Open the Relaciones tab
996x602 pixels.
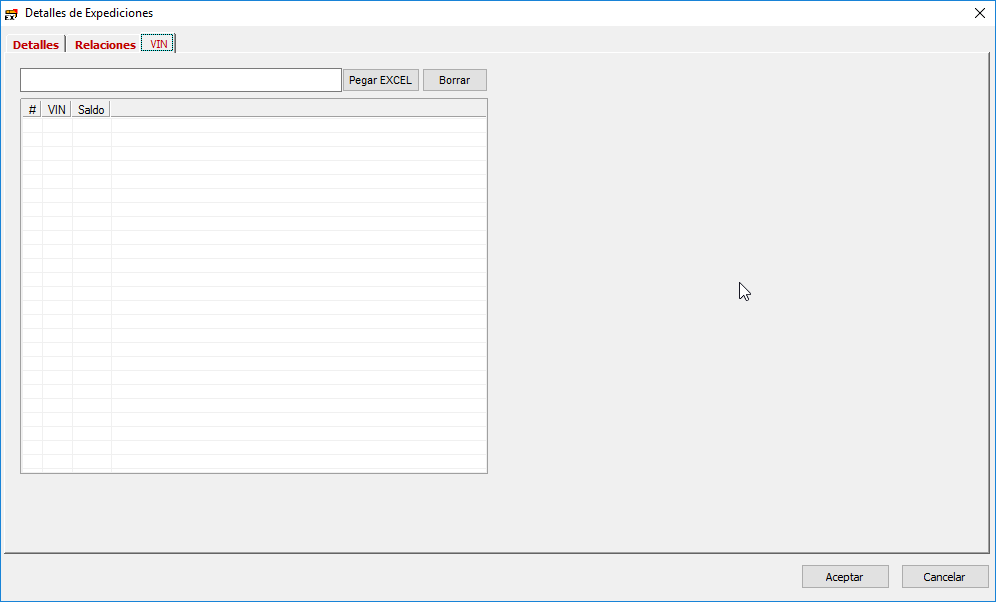pyautogui.click(x=105, y=45)
